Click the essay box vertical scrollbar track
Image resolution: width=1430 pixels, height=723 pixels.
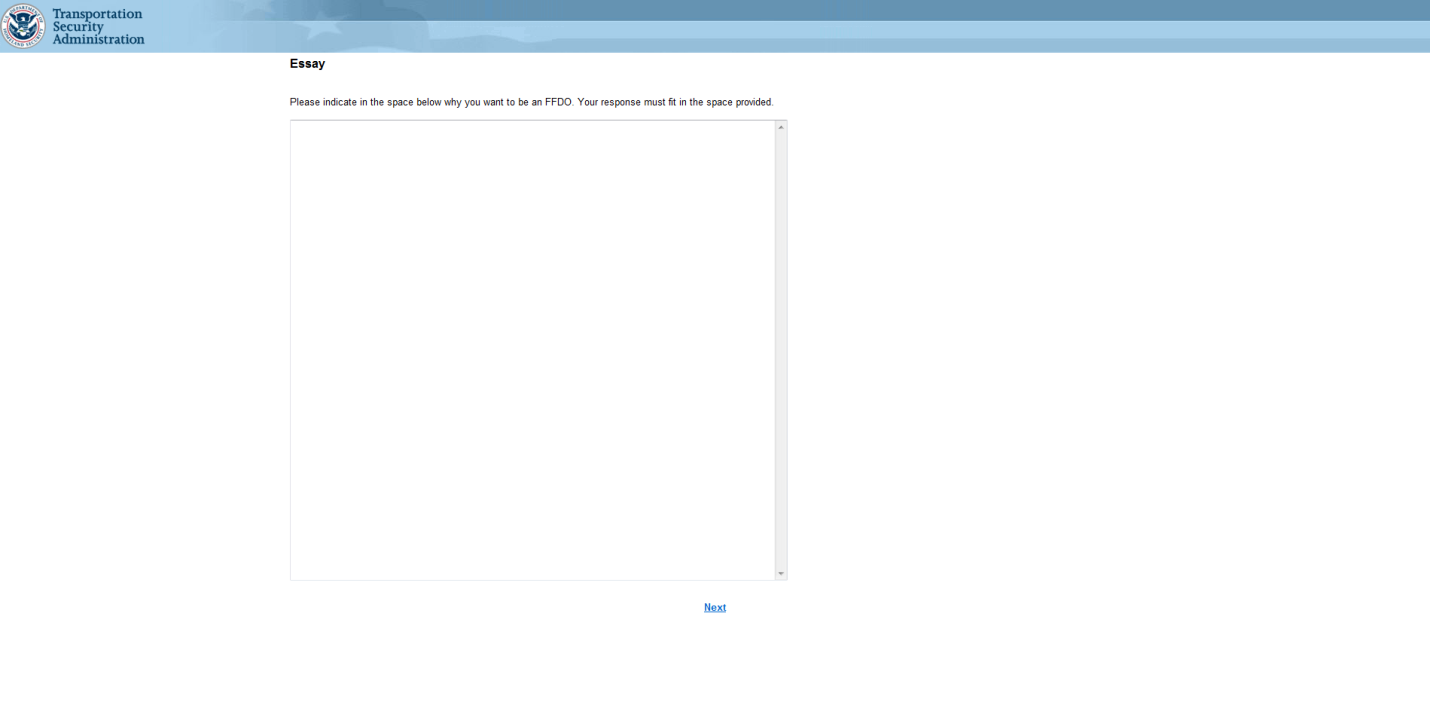click(x=781, y=350)
